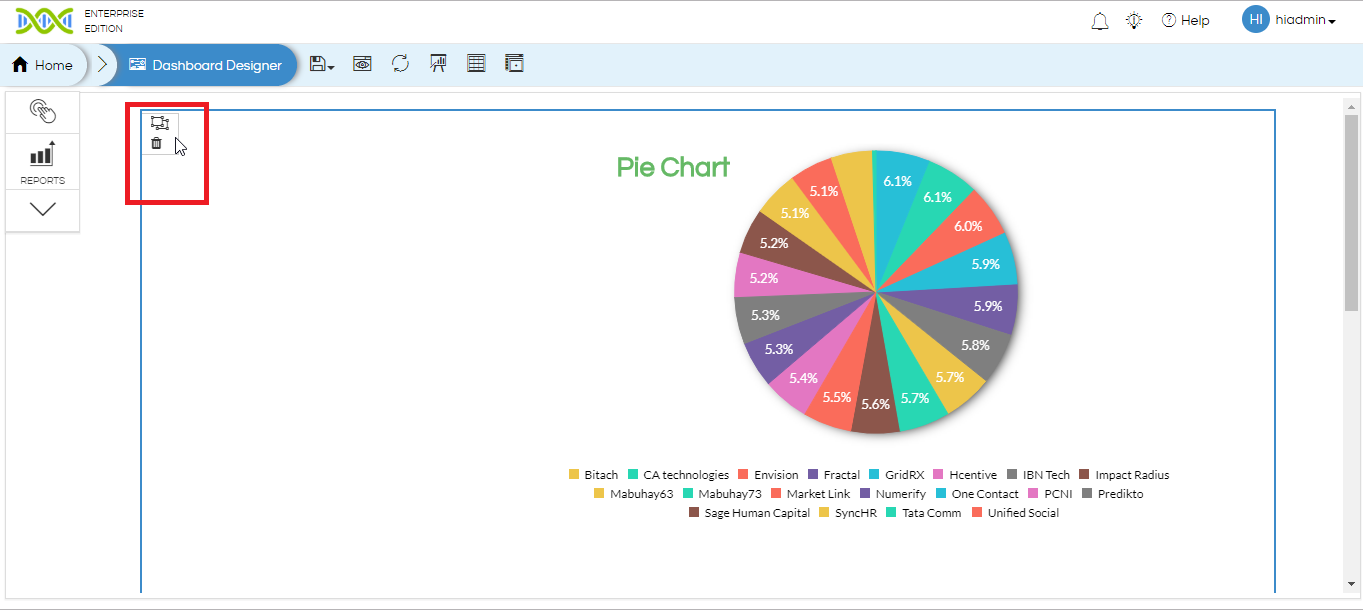This screenshot has width=1363, height=611.
Task: Open the Save dropdown in toolbar
Action: [322, 64]
